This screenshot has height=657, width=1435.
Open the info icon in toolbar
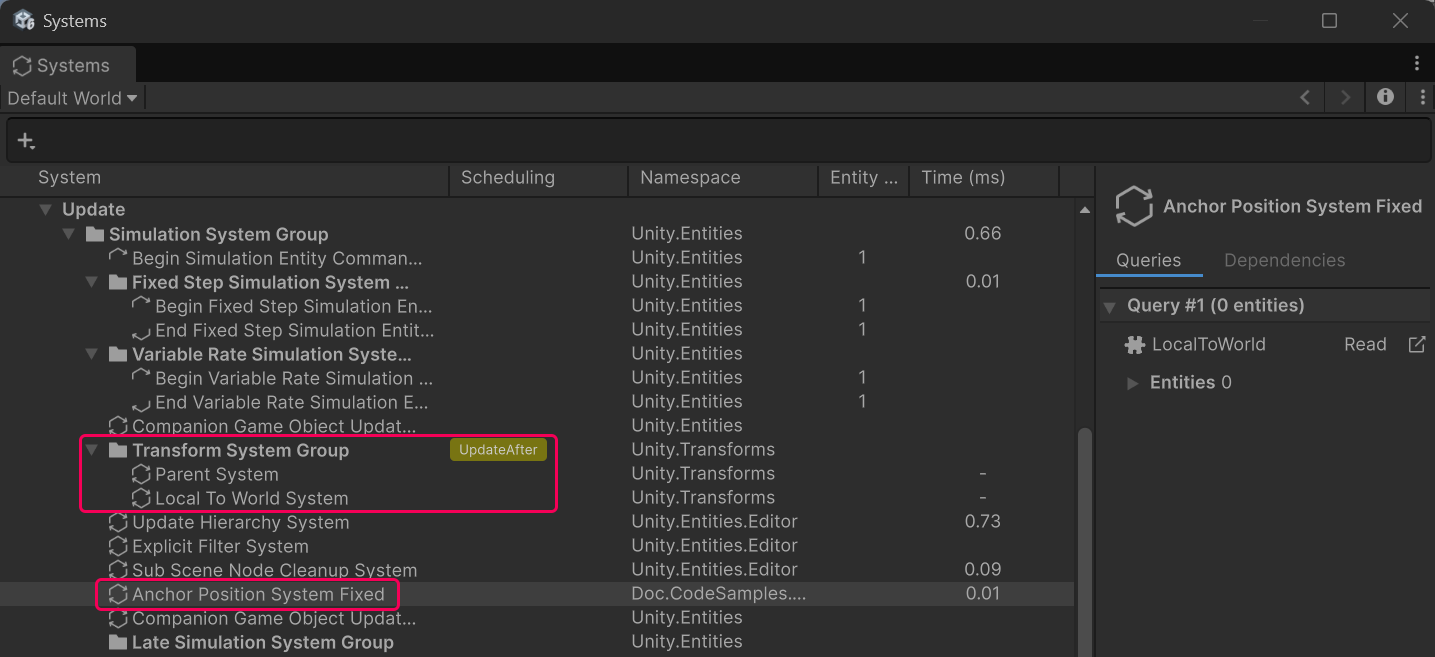(x=1385, y=97)
